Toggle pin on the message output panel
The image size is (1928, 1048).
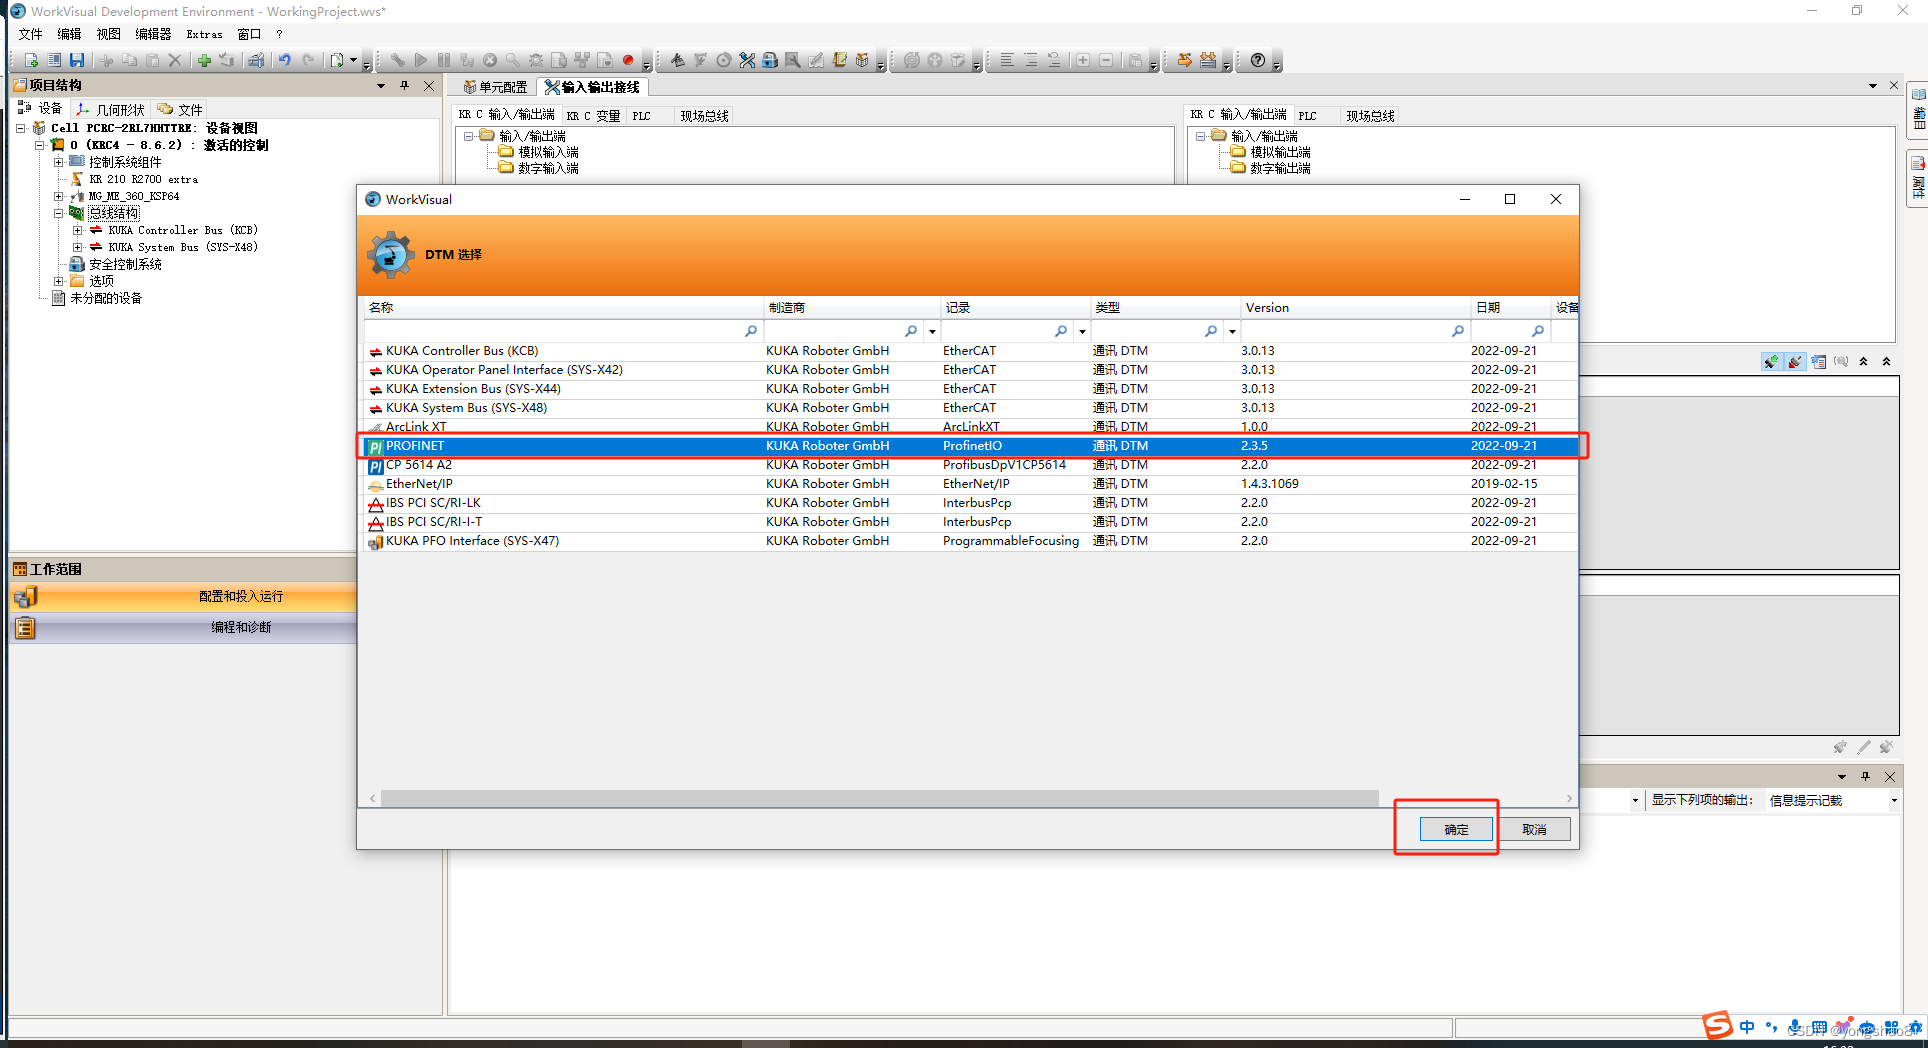(x=1865, y=776)
